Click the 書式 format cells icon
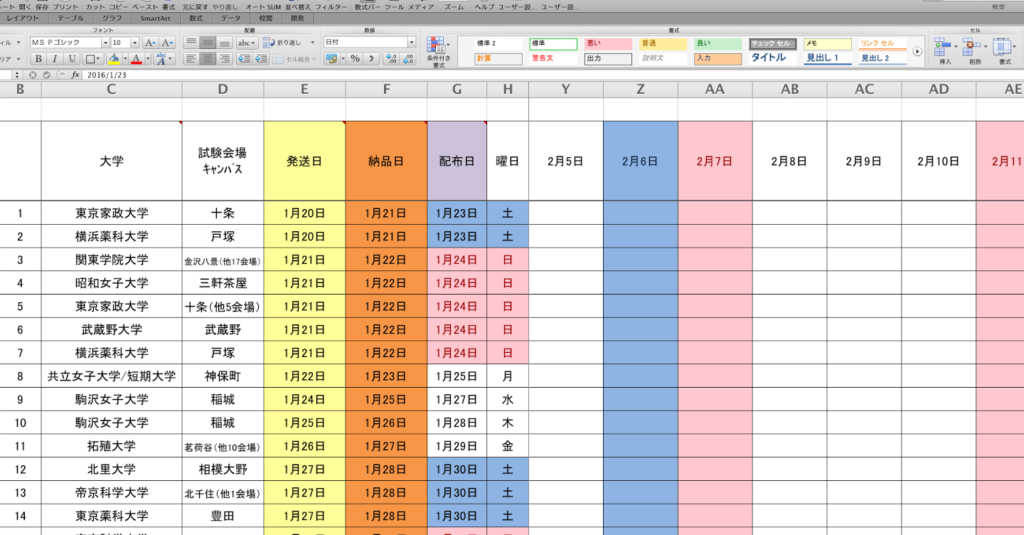Viewport: 1024px width, 535px height. click(x=1004, y=51)
